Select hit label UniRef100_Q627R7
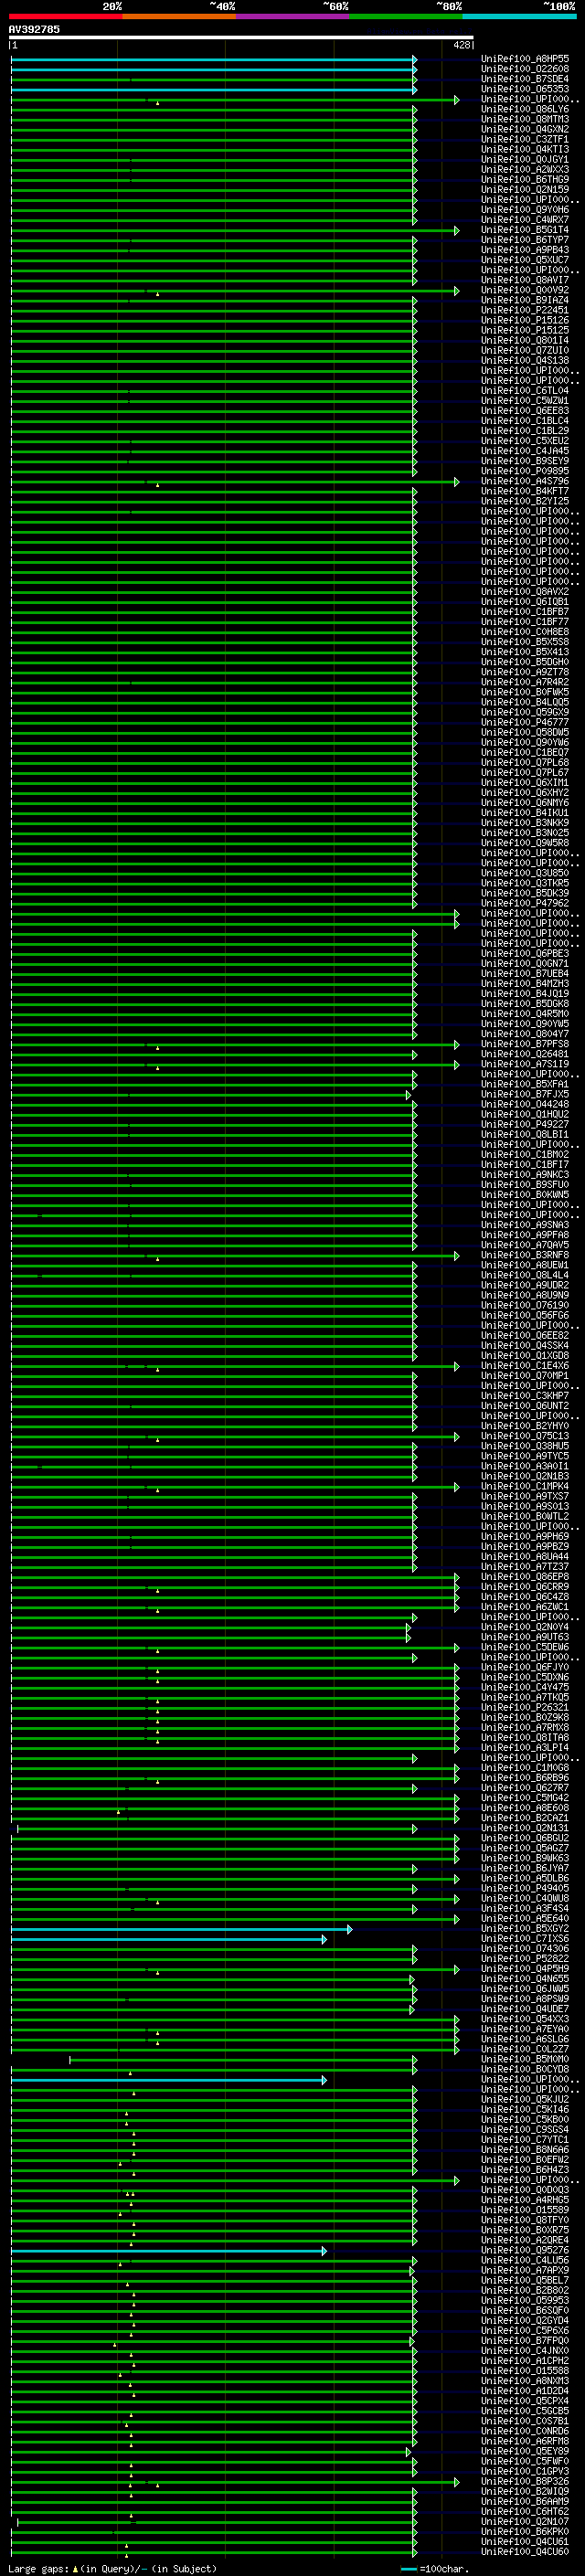585x2576 pixels. click(x=525, y=1787)
